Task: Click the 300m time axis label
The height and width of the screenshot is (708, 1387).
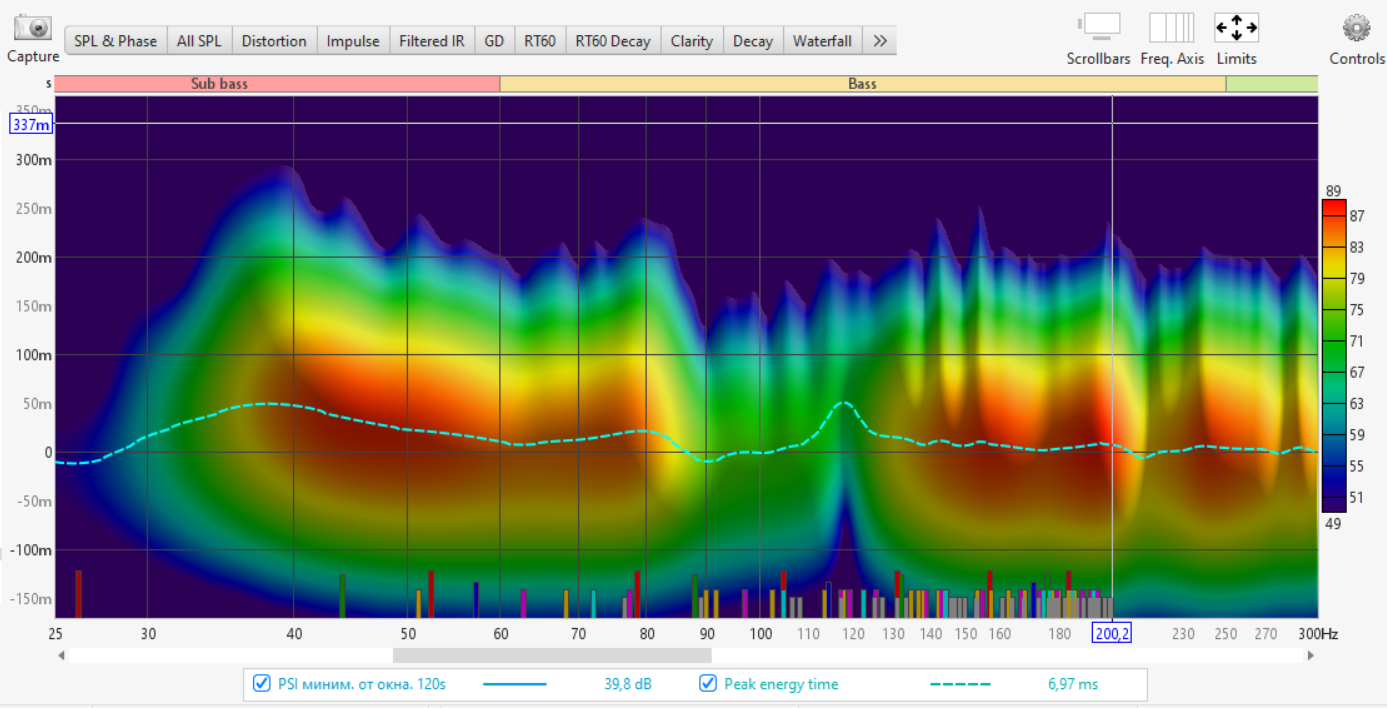Action: coord(34,159)
